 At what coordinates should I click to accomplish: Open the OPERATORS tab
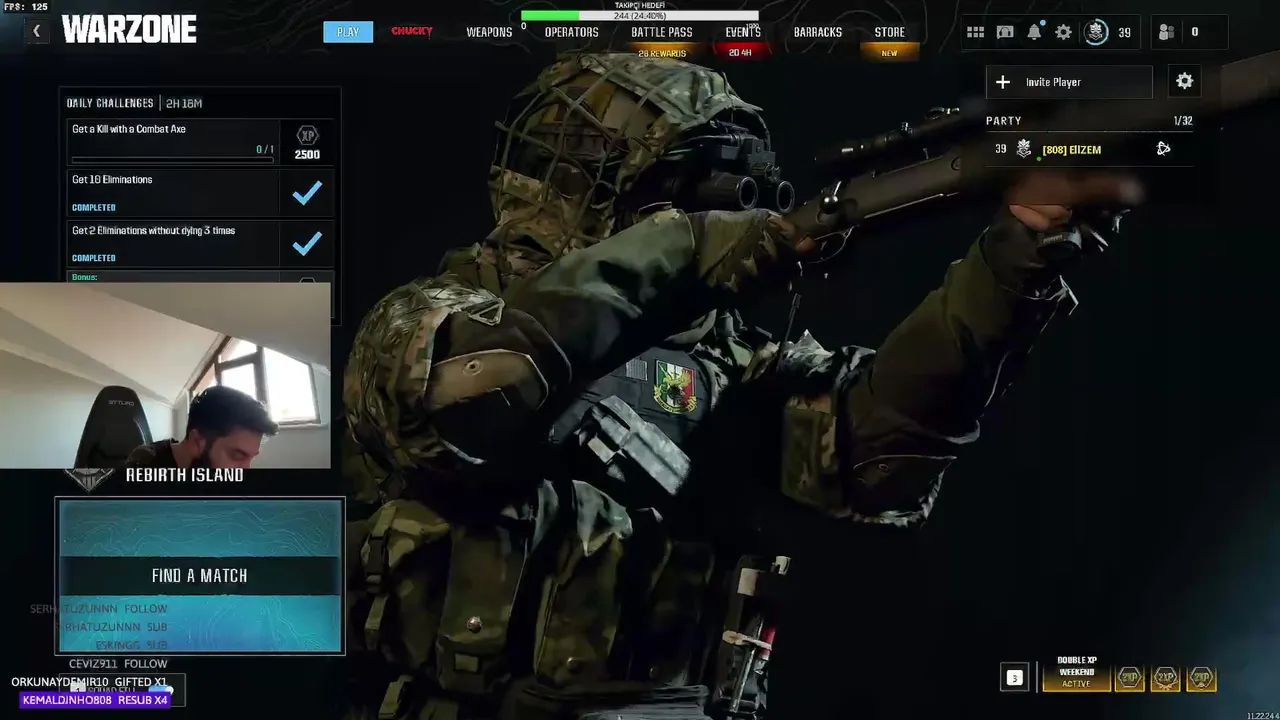[572, 32]
